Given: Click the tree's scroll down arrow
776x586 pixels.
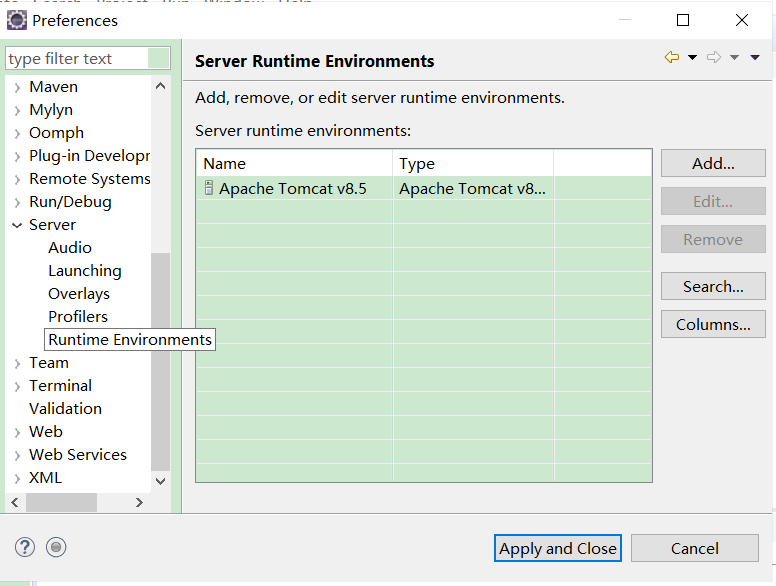Looking at the screenshot, I should [x=160, y=481].
